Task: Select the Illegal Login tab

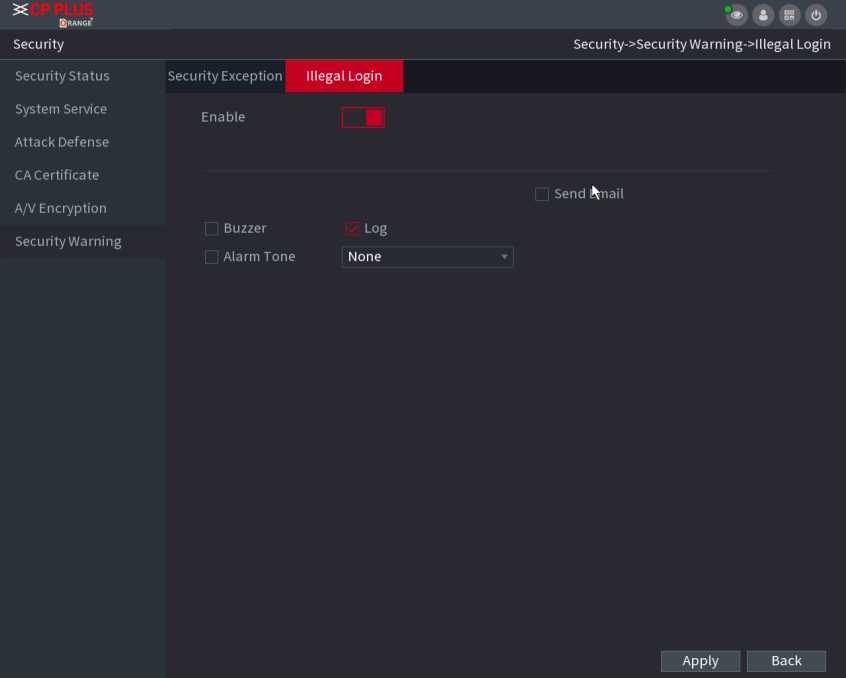Action: pyautogui.click(x=344, y=76)
